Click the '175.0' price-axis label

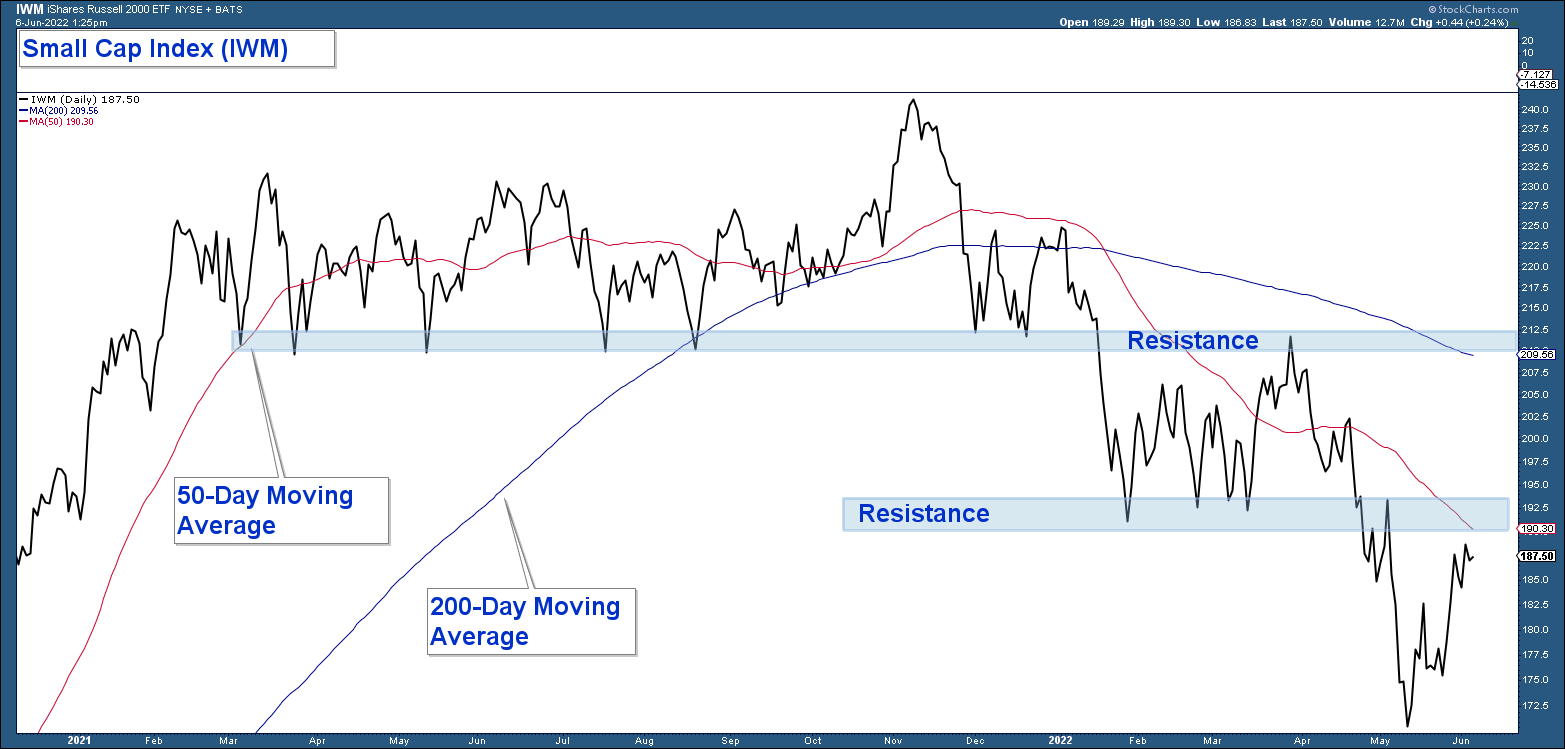coord(1534,679)
